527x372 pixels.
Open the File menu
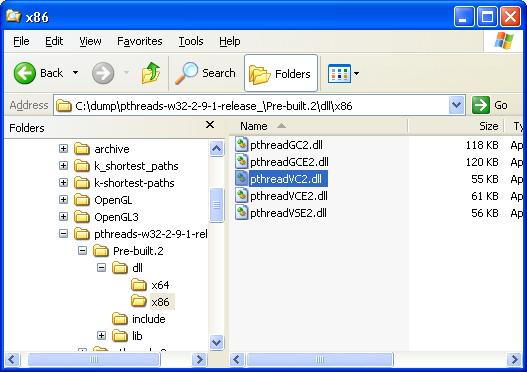click(21, 41)
